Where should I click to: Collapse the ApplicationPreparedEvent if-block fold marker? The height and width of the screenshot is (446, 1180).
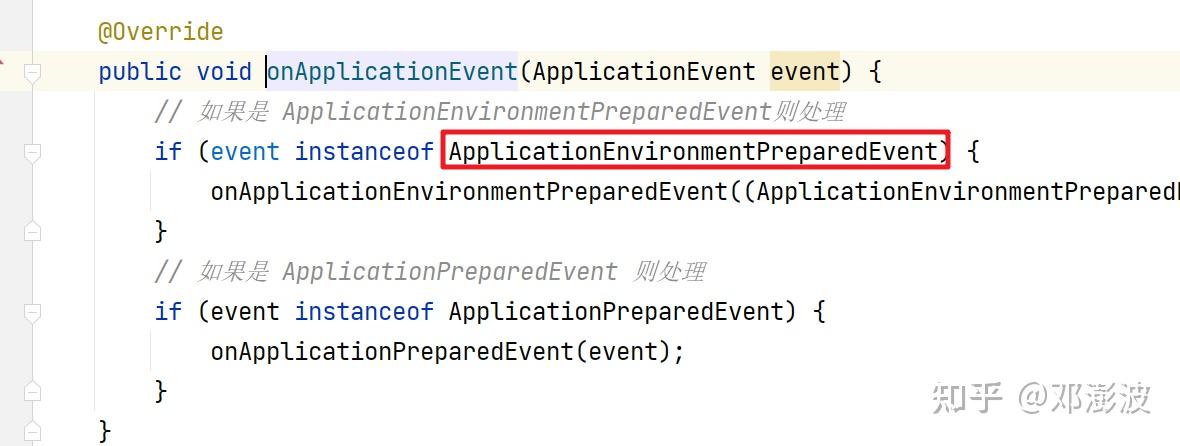point(32,312)
